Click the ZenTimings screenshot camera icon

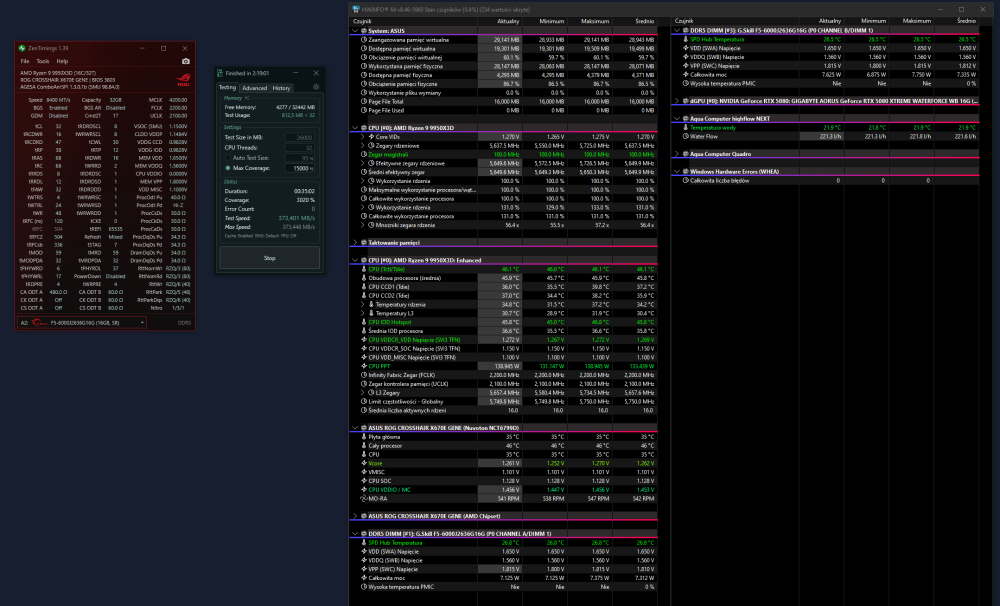(x=186, y=61)
